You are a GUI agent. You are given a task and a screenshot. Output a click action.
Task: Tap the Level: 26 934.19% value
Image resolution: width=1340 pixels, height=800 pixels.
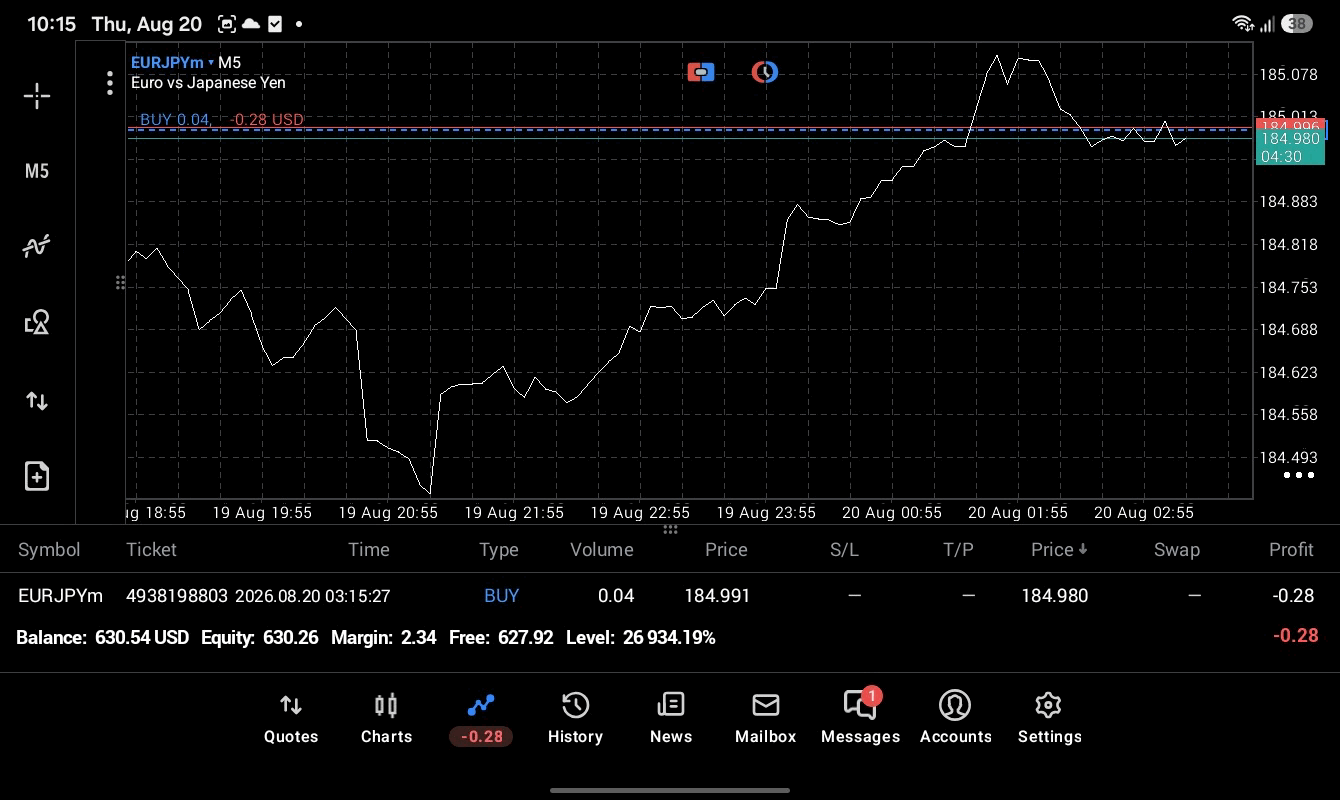coord(641,638)
